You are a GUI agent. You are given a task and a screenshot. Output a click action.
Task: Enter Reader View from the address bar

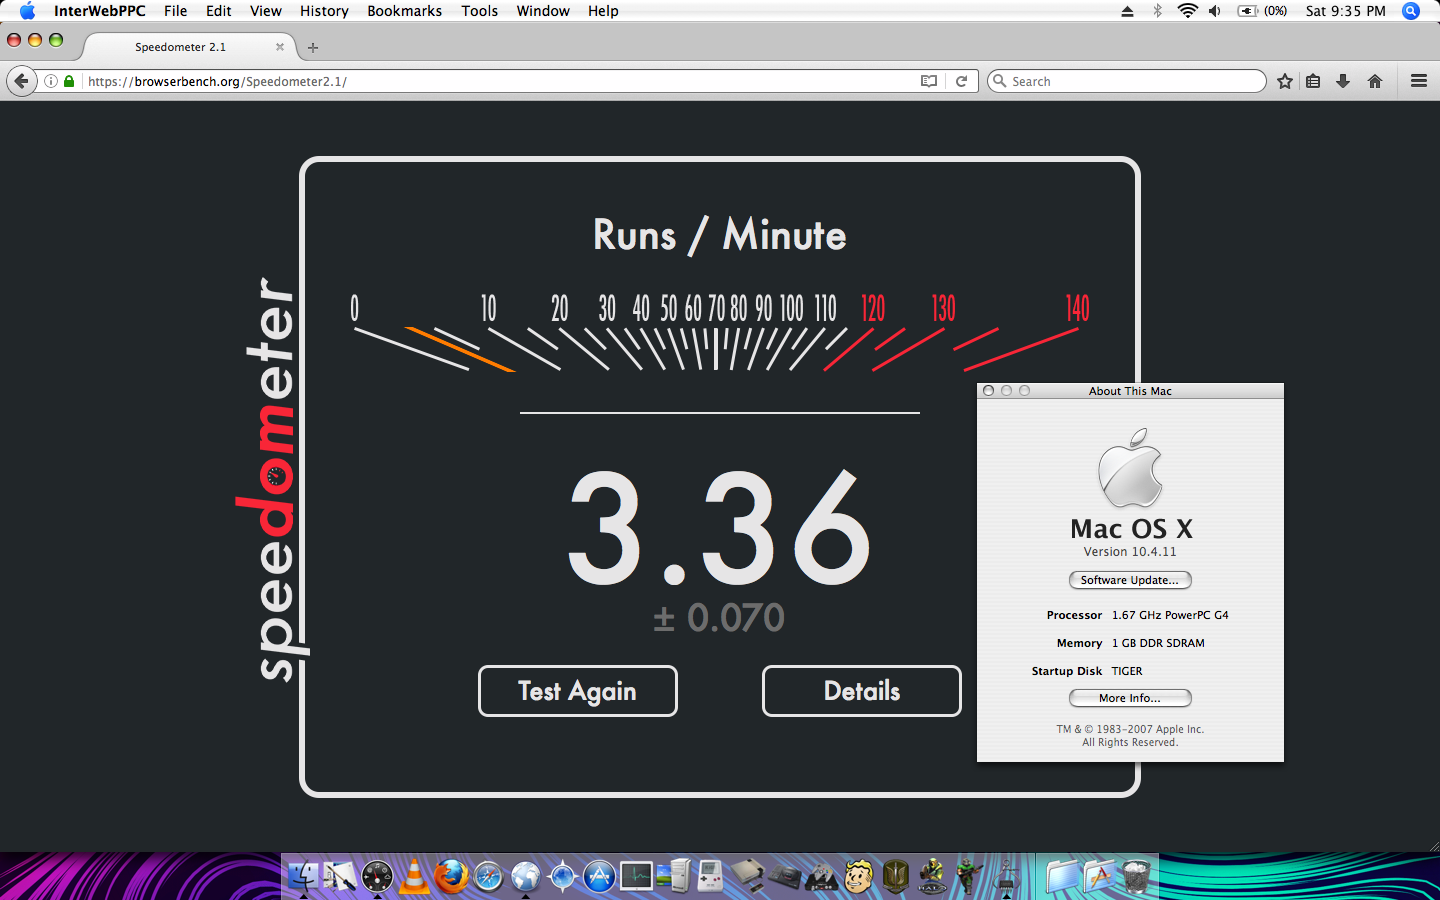(x=929, y=81)
